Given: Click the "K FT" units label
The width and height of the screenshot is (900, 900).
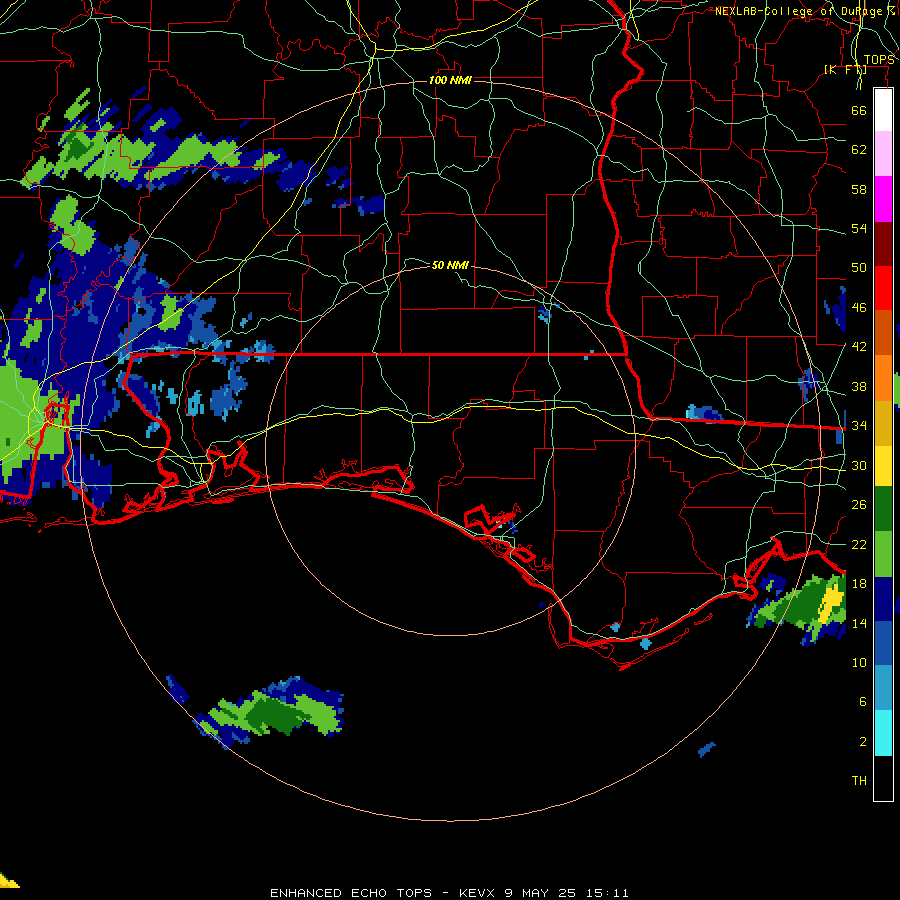Looking at the screenshot, I should click(845, 70).
